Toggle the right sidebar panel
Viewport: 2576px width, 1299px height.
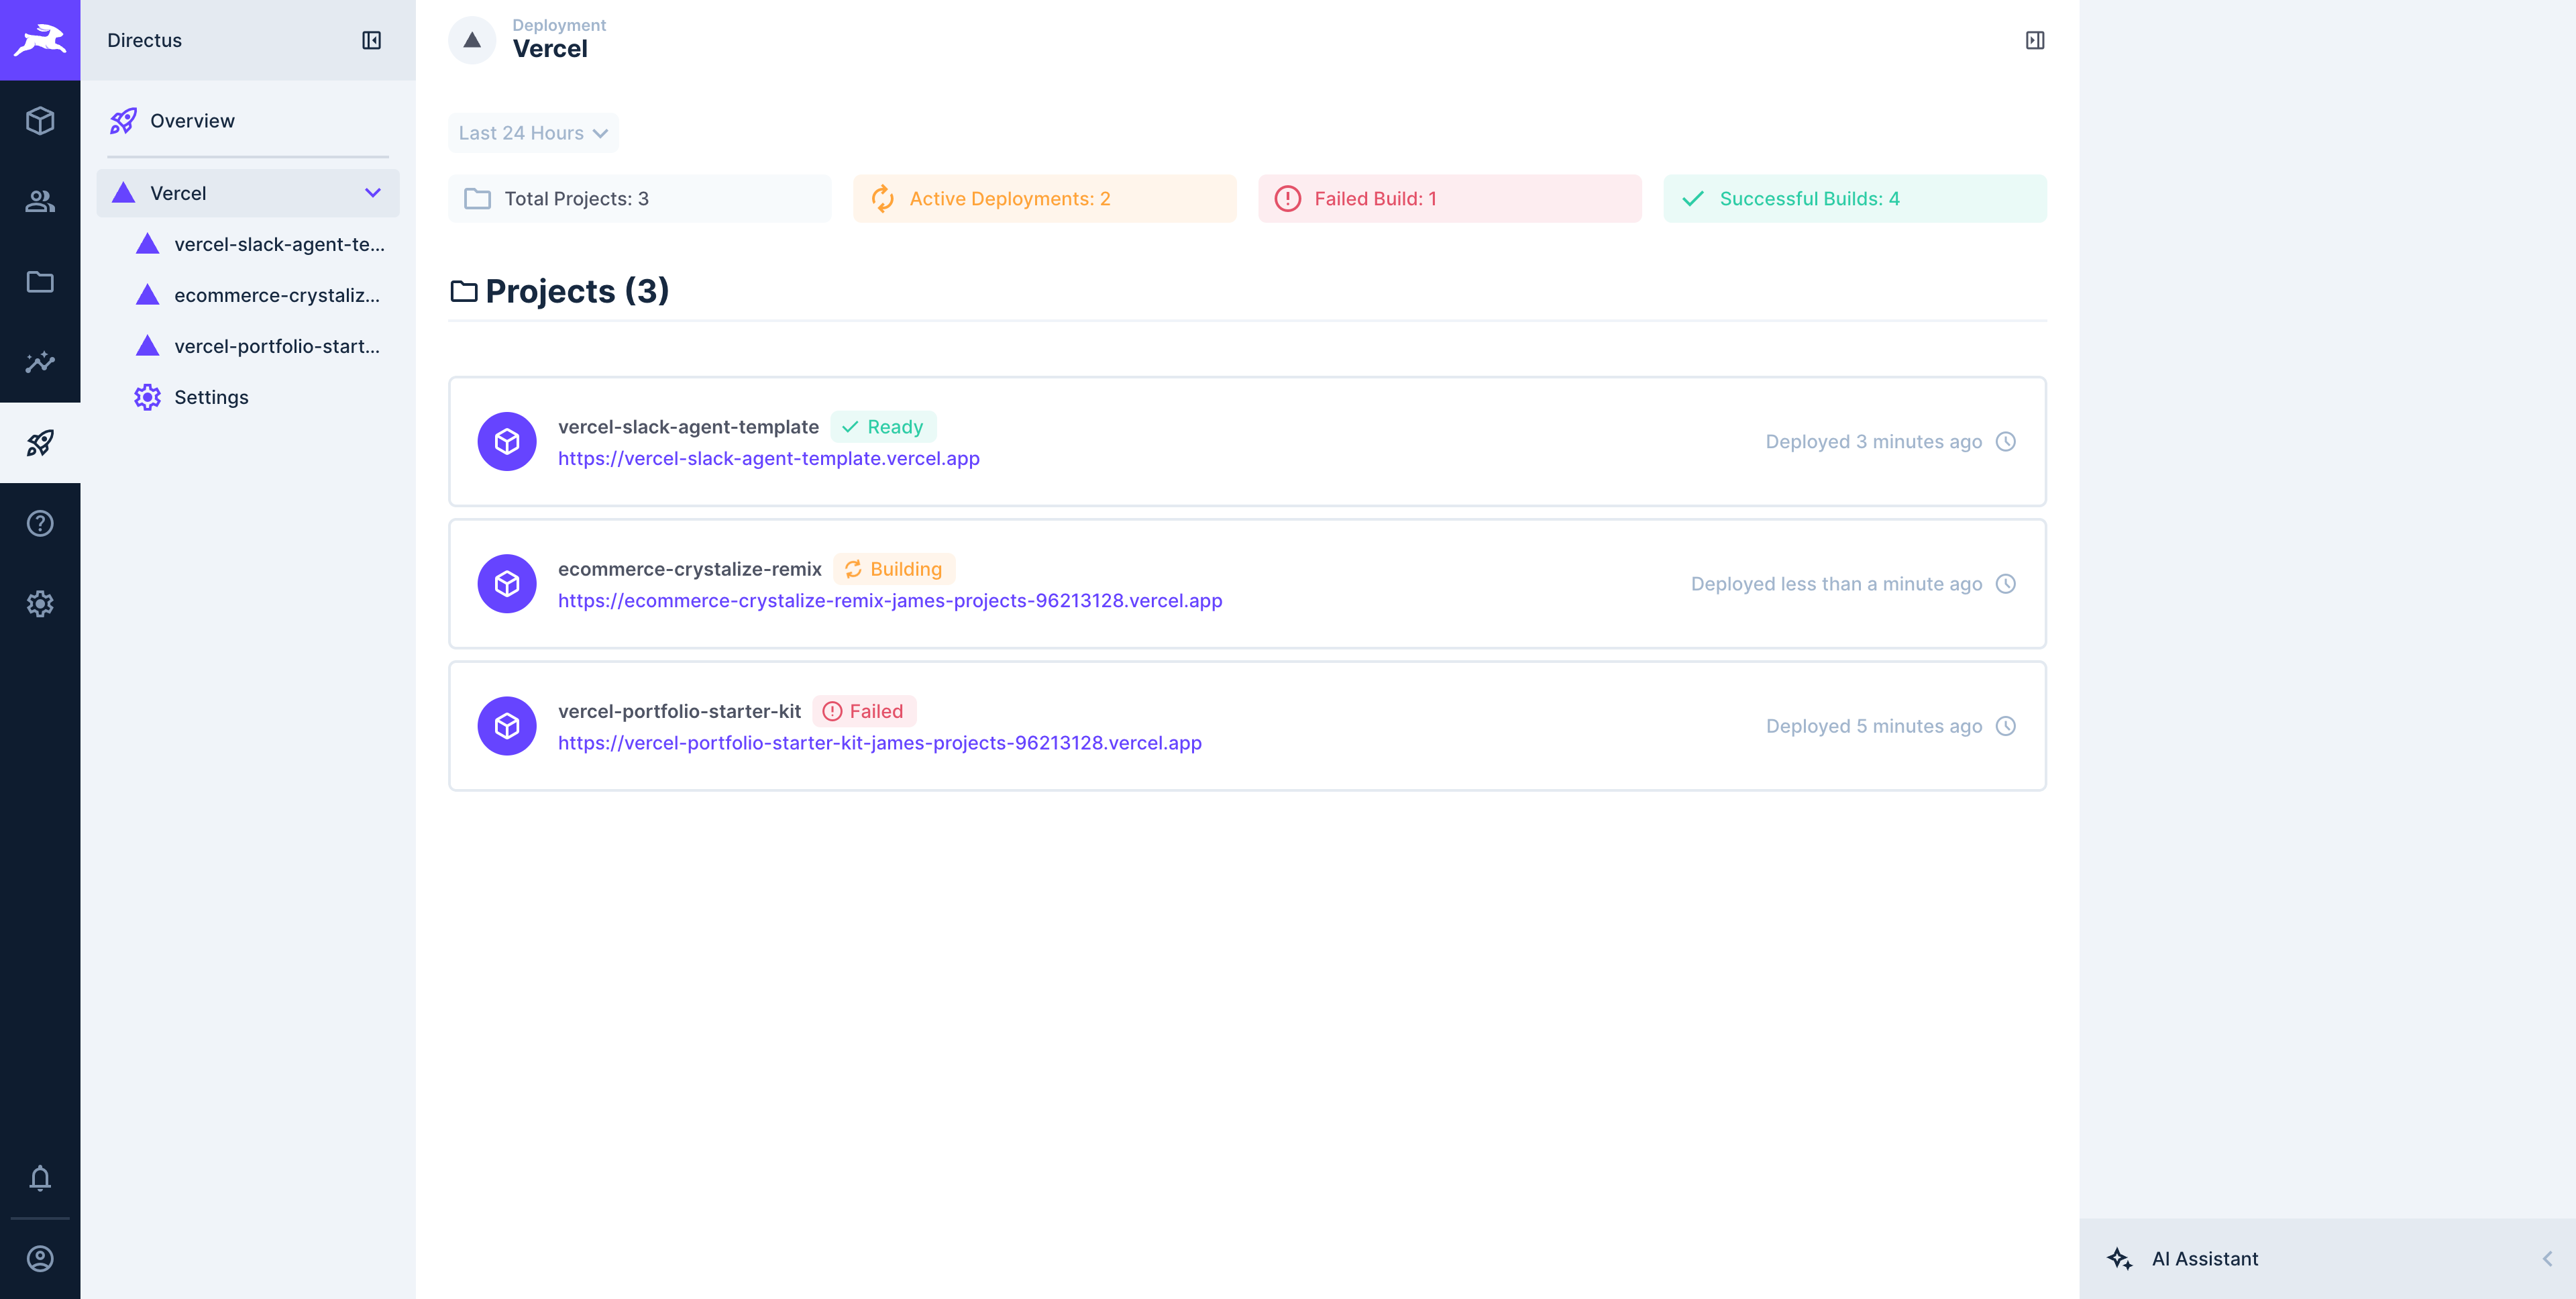click(x=2034, y=40)
